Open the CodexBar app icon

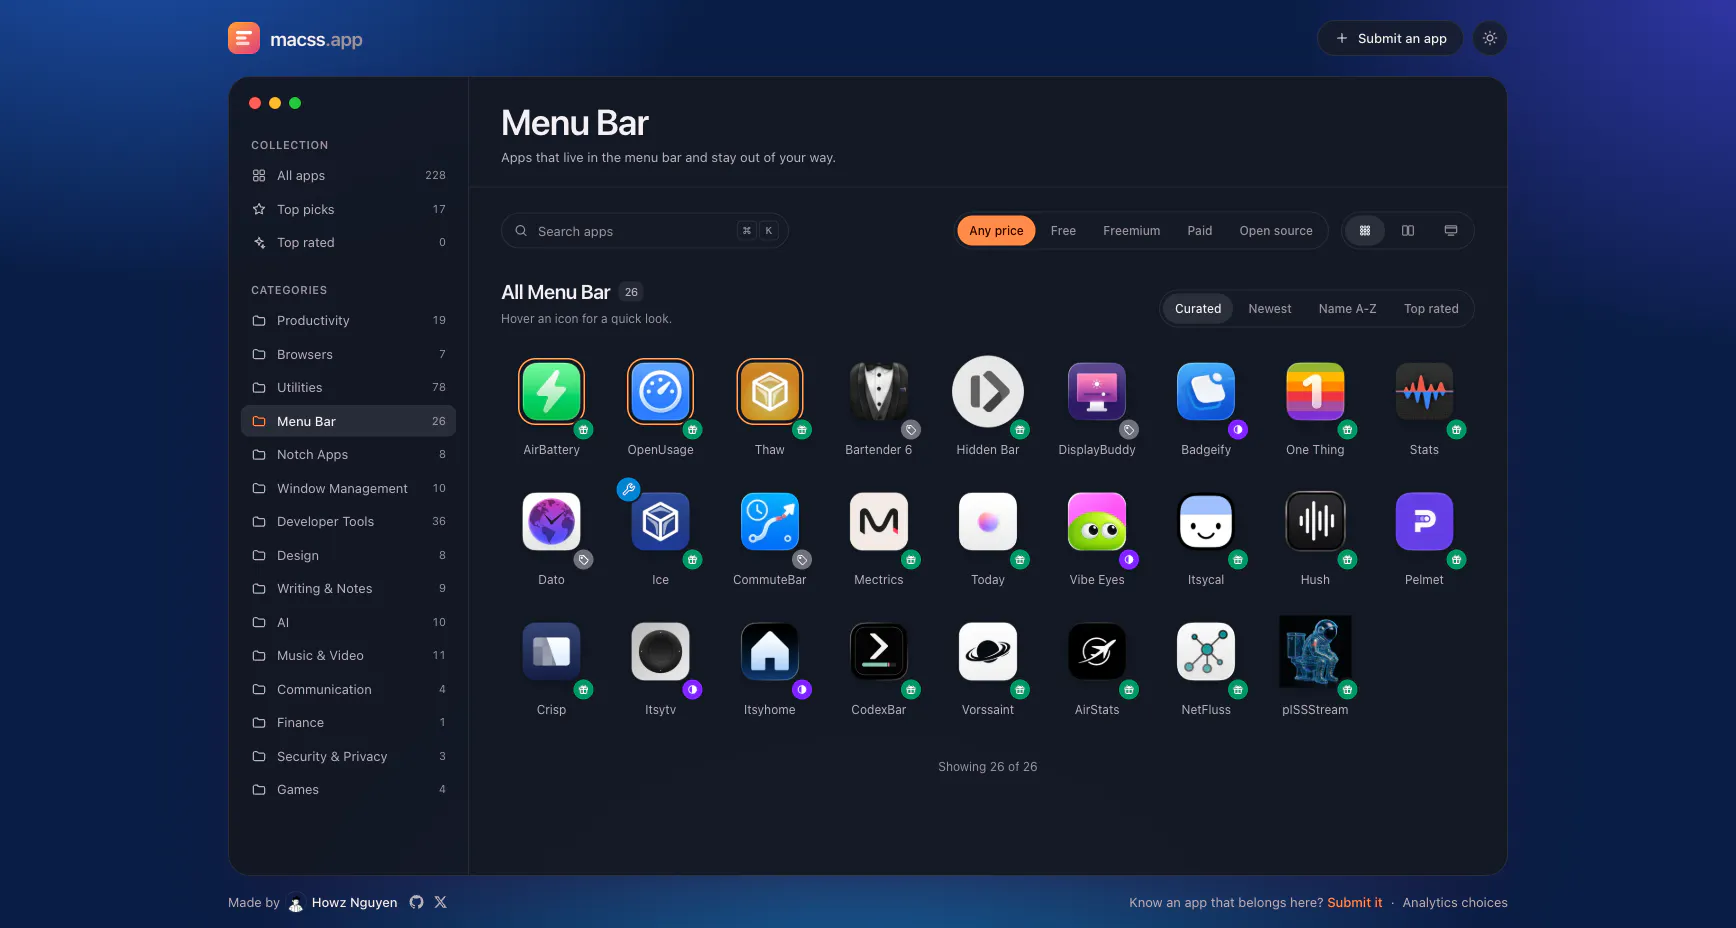coord(878,651)
